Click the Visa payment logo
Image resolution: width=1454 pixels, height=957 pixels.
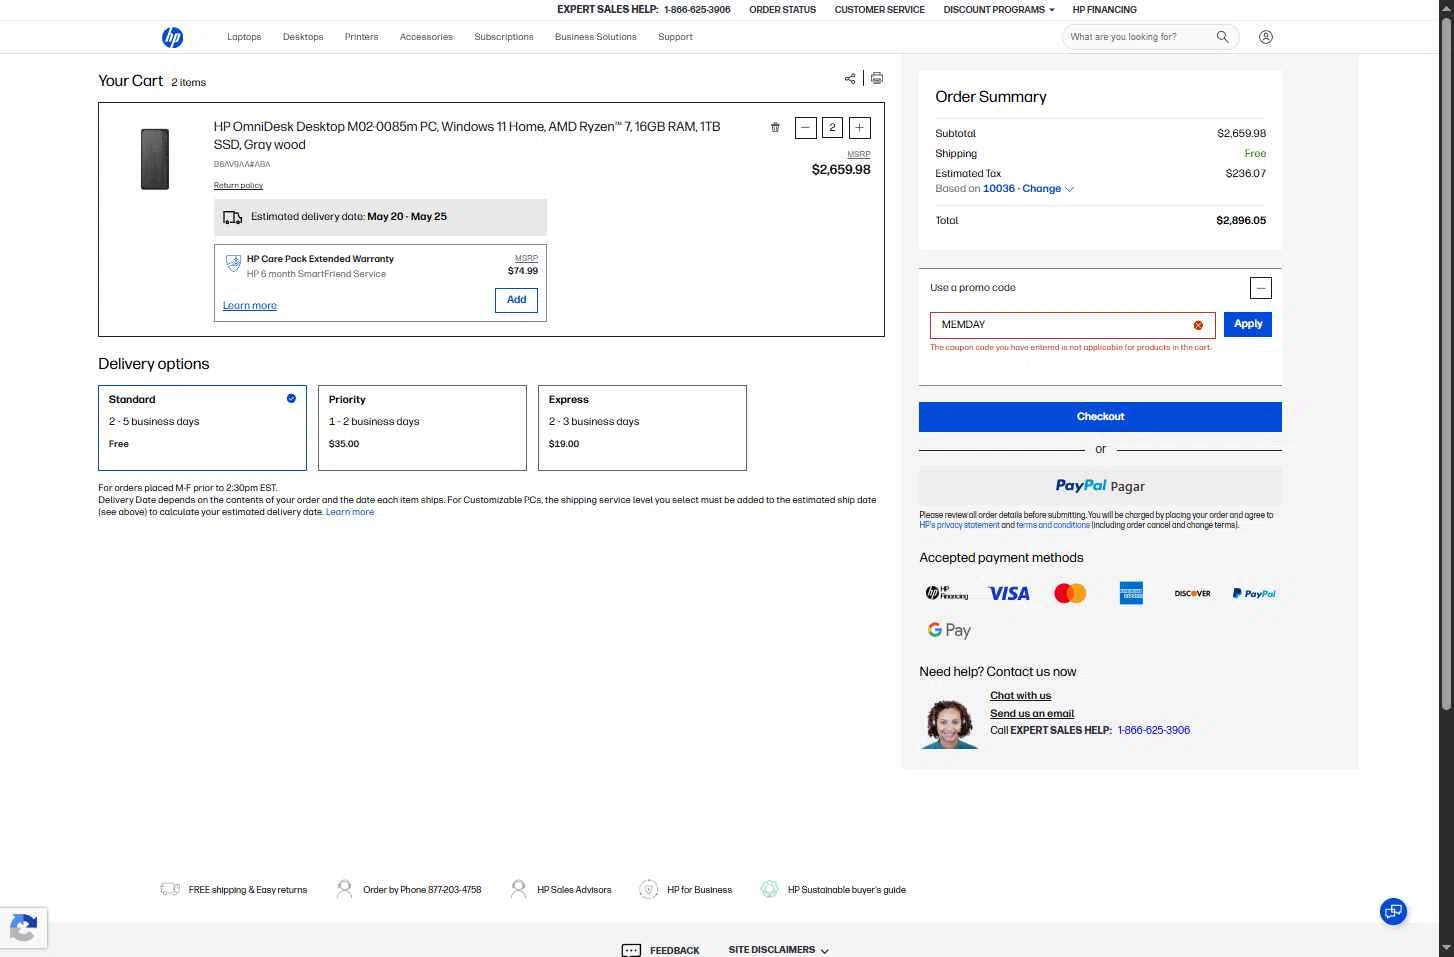(1009, 593)
